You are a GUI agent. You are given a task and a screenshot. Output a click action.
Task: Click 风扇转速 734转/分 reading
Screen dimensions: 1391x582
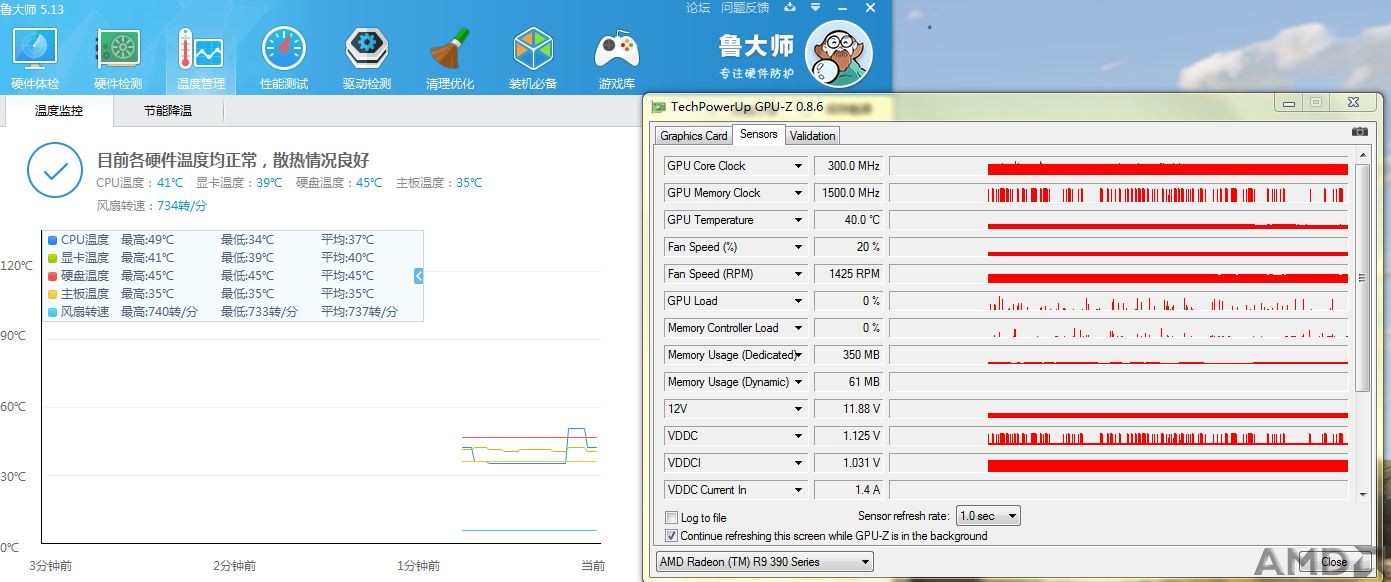tap(152, 206)
